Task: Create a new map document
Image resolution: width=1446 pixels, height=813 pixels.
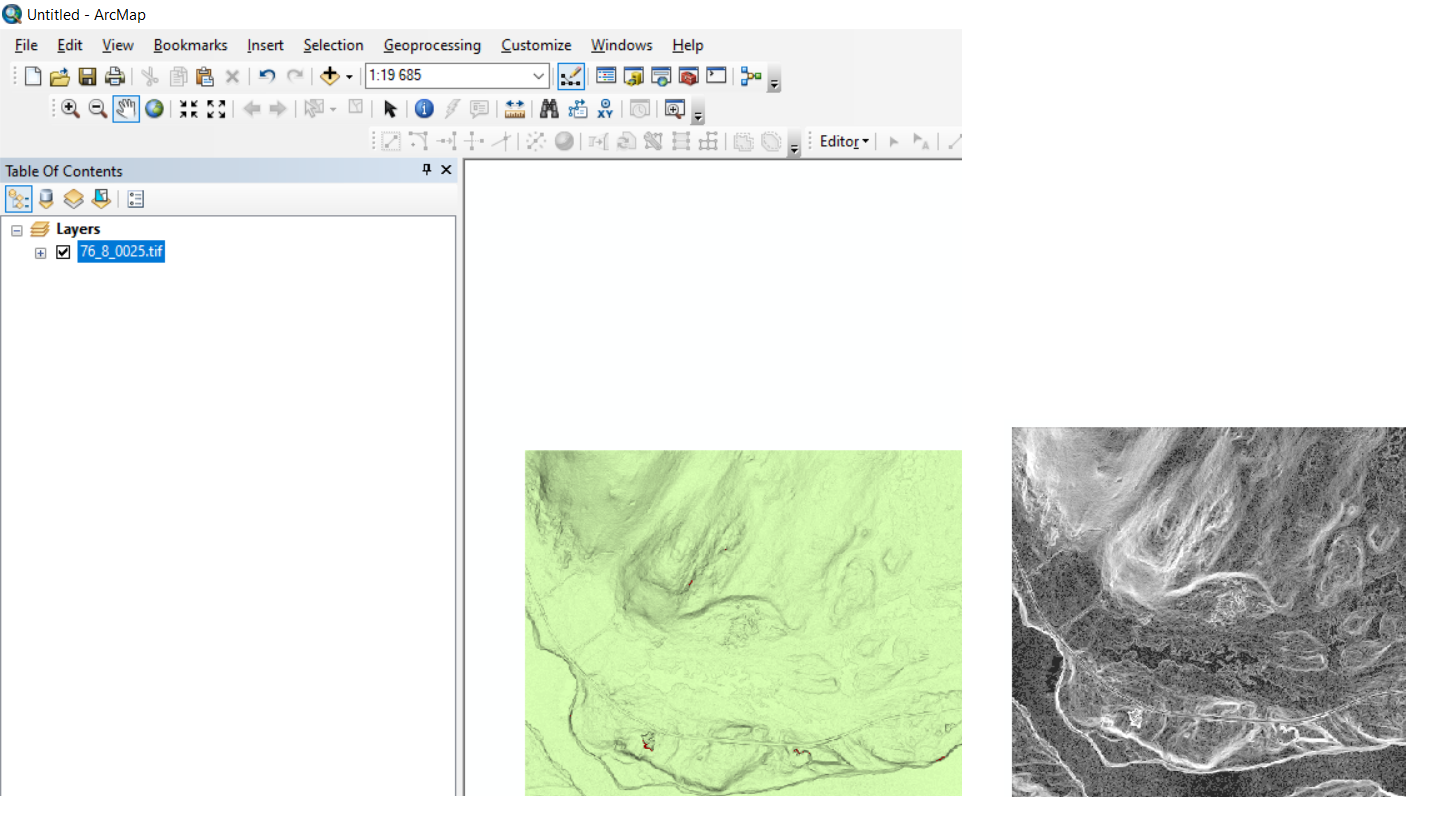Action: [33, 76]
